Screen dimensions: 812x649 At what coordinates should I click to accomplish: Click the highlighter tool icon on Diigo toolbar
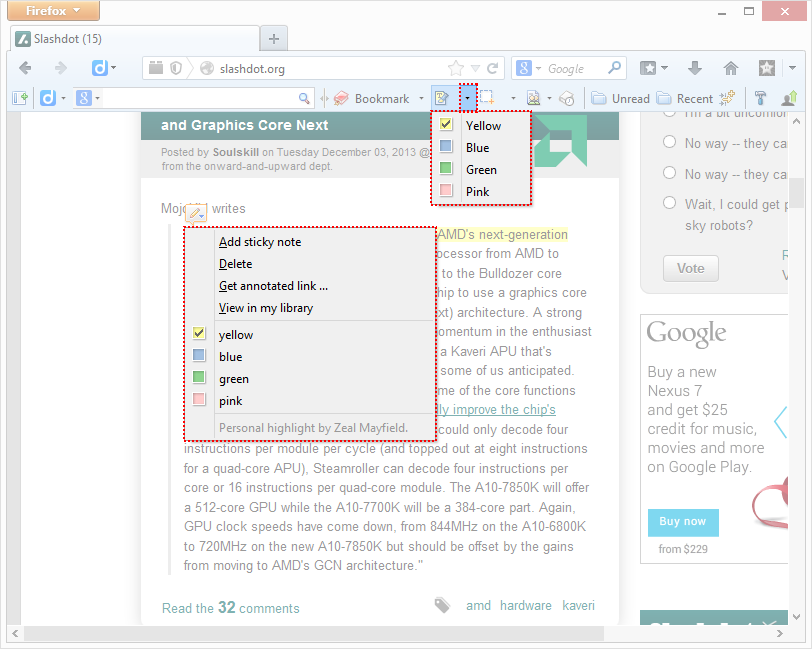click(x=442, y=98)
